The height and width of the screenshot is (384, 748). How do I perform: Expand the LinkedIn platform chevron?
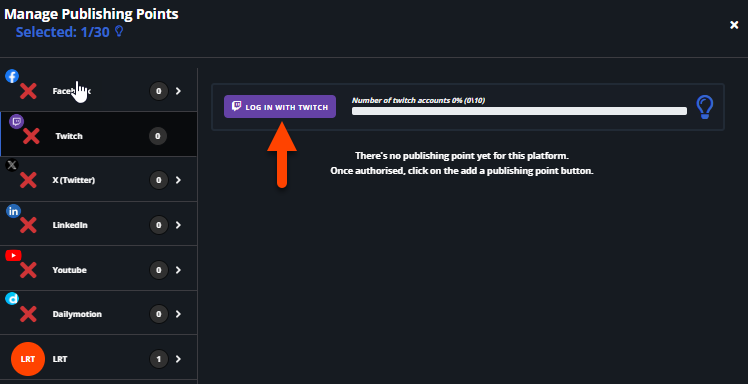click(178, 225)
